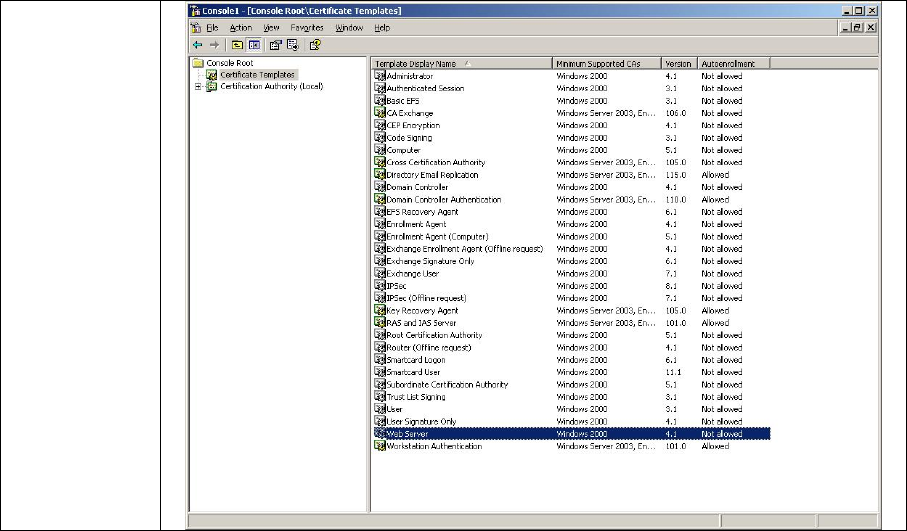Select the Administrator template icon
Image resolution: width=907 pixels, height=531 pixels.
pyautogui.click(x=379, y=76)
